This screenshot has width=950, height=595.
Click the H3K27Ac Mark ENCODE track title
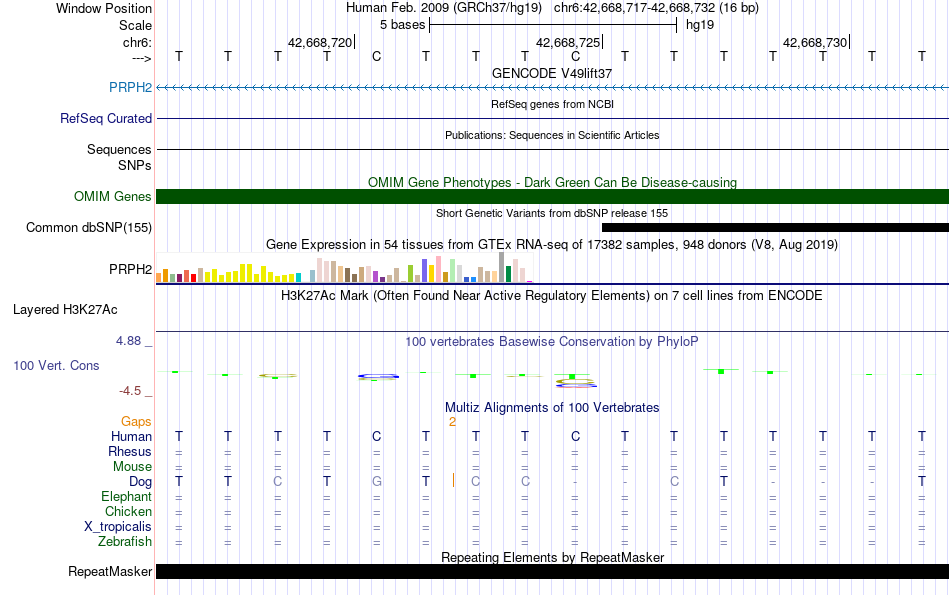(x=552, y=296)
